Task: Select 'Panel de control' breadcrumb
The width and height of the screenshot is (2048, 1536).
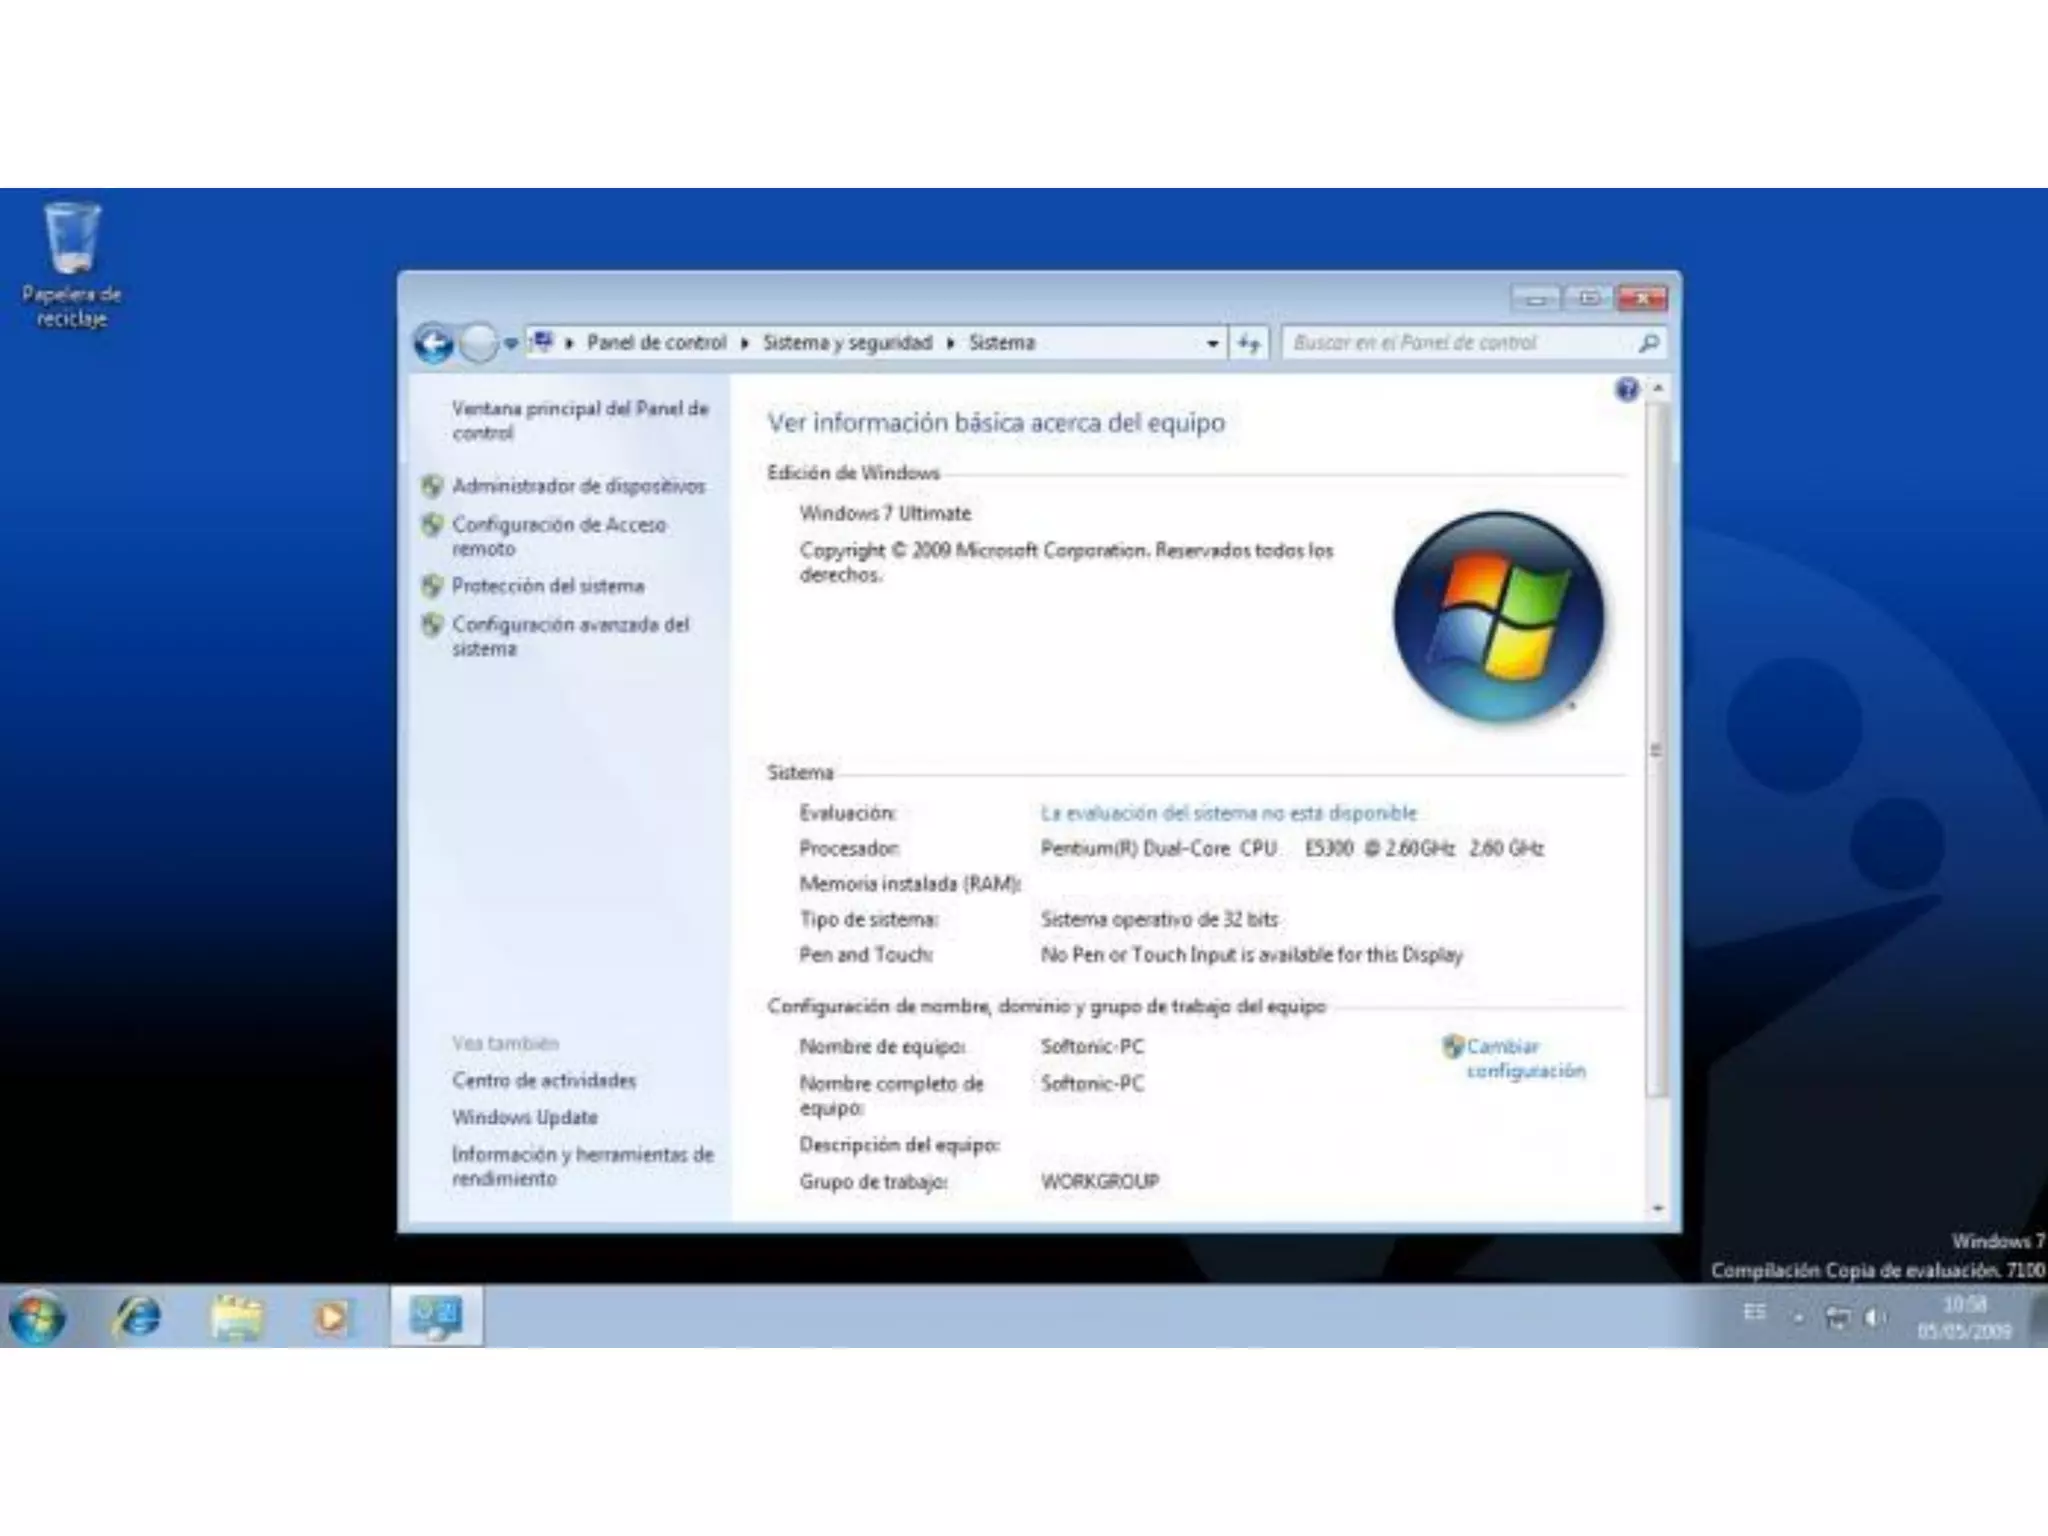Action: (656, 343)
